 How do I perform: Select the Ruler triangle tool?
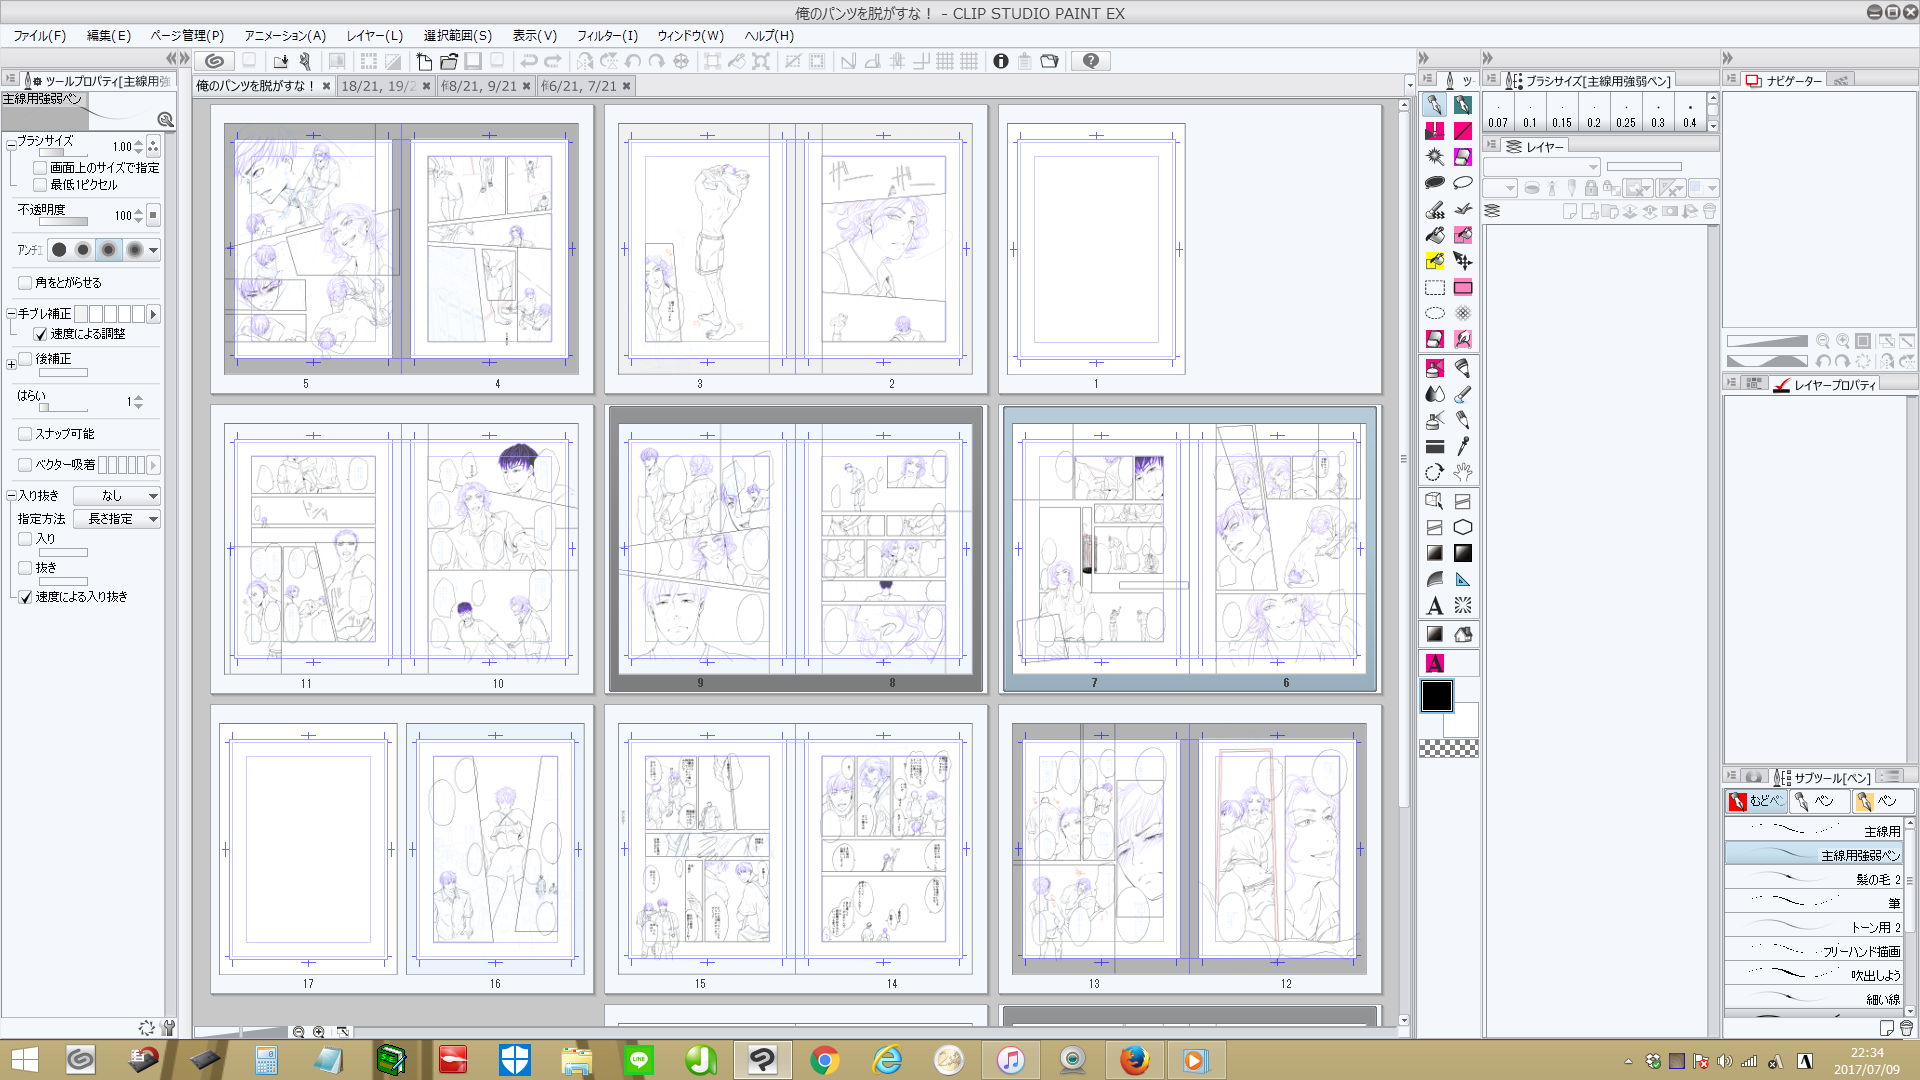point(1463,579)
